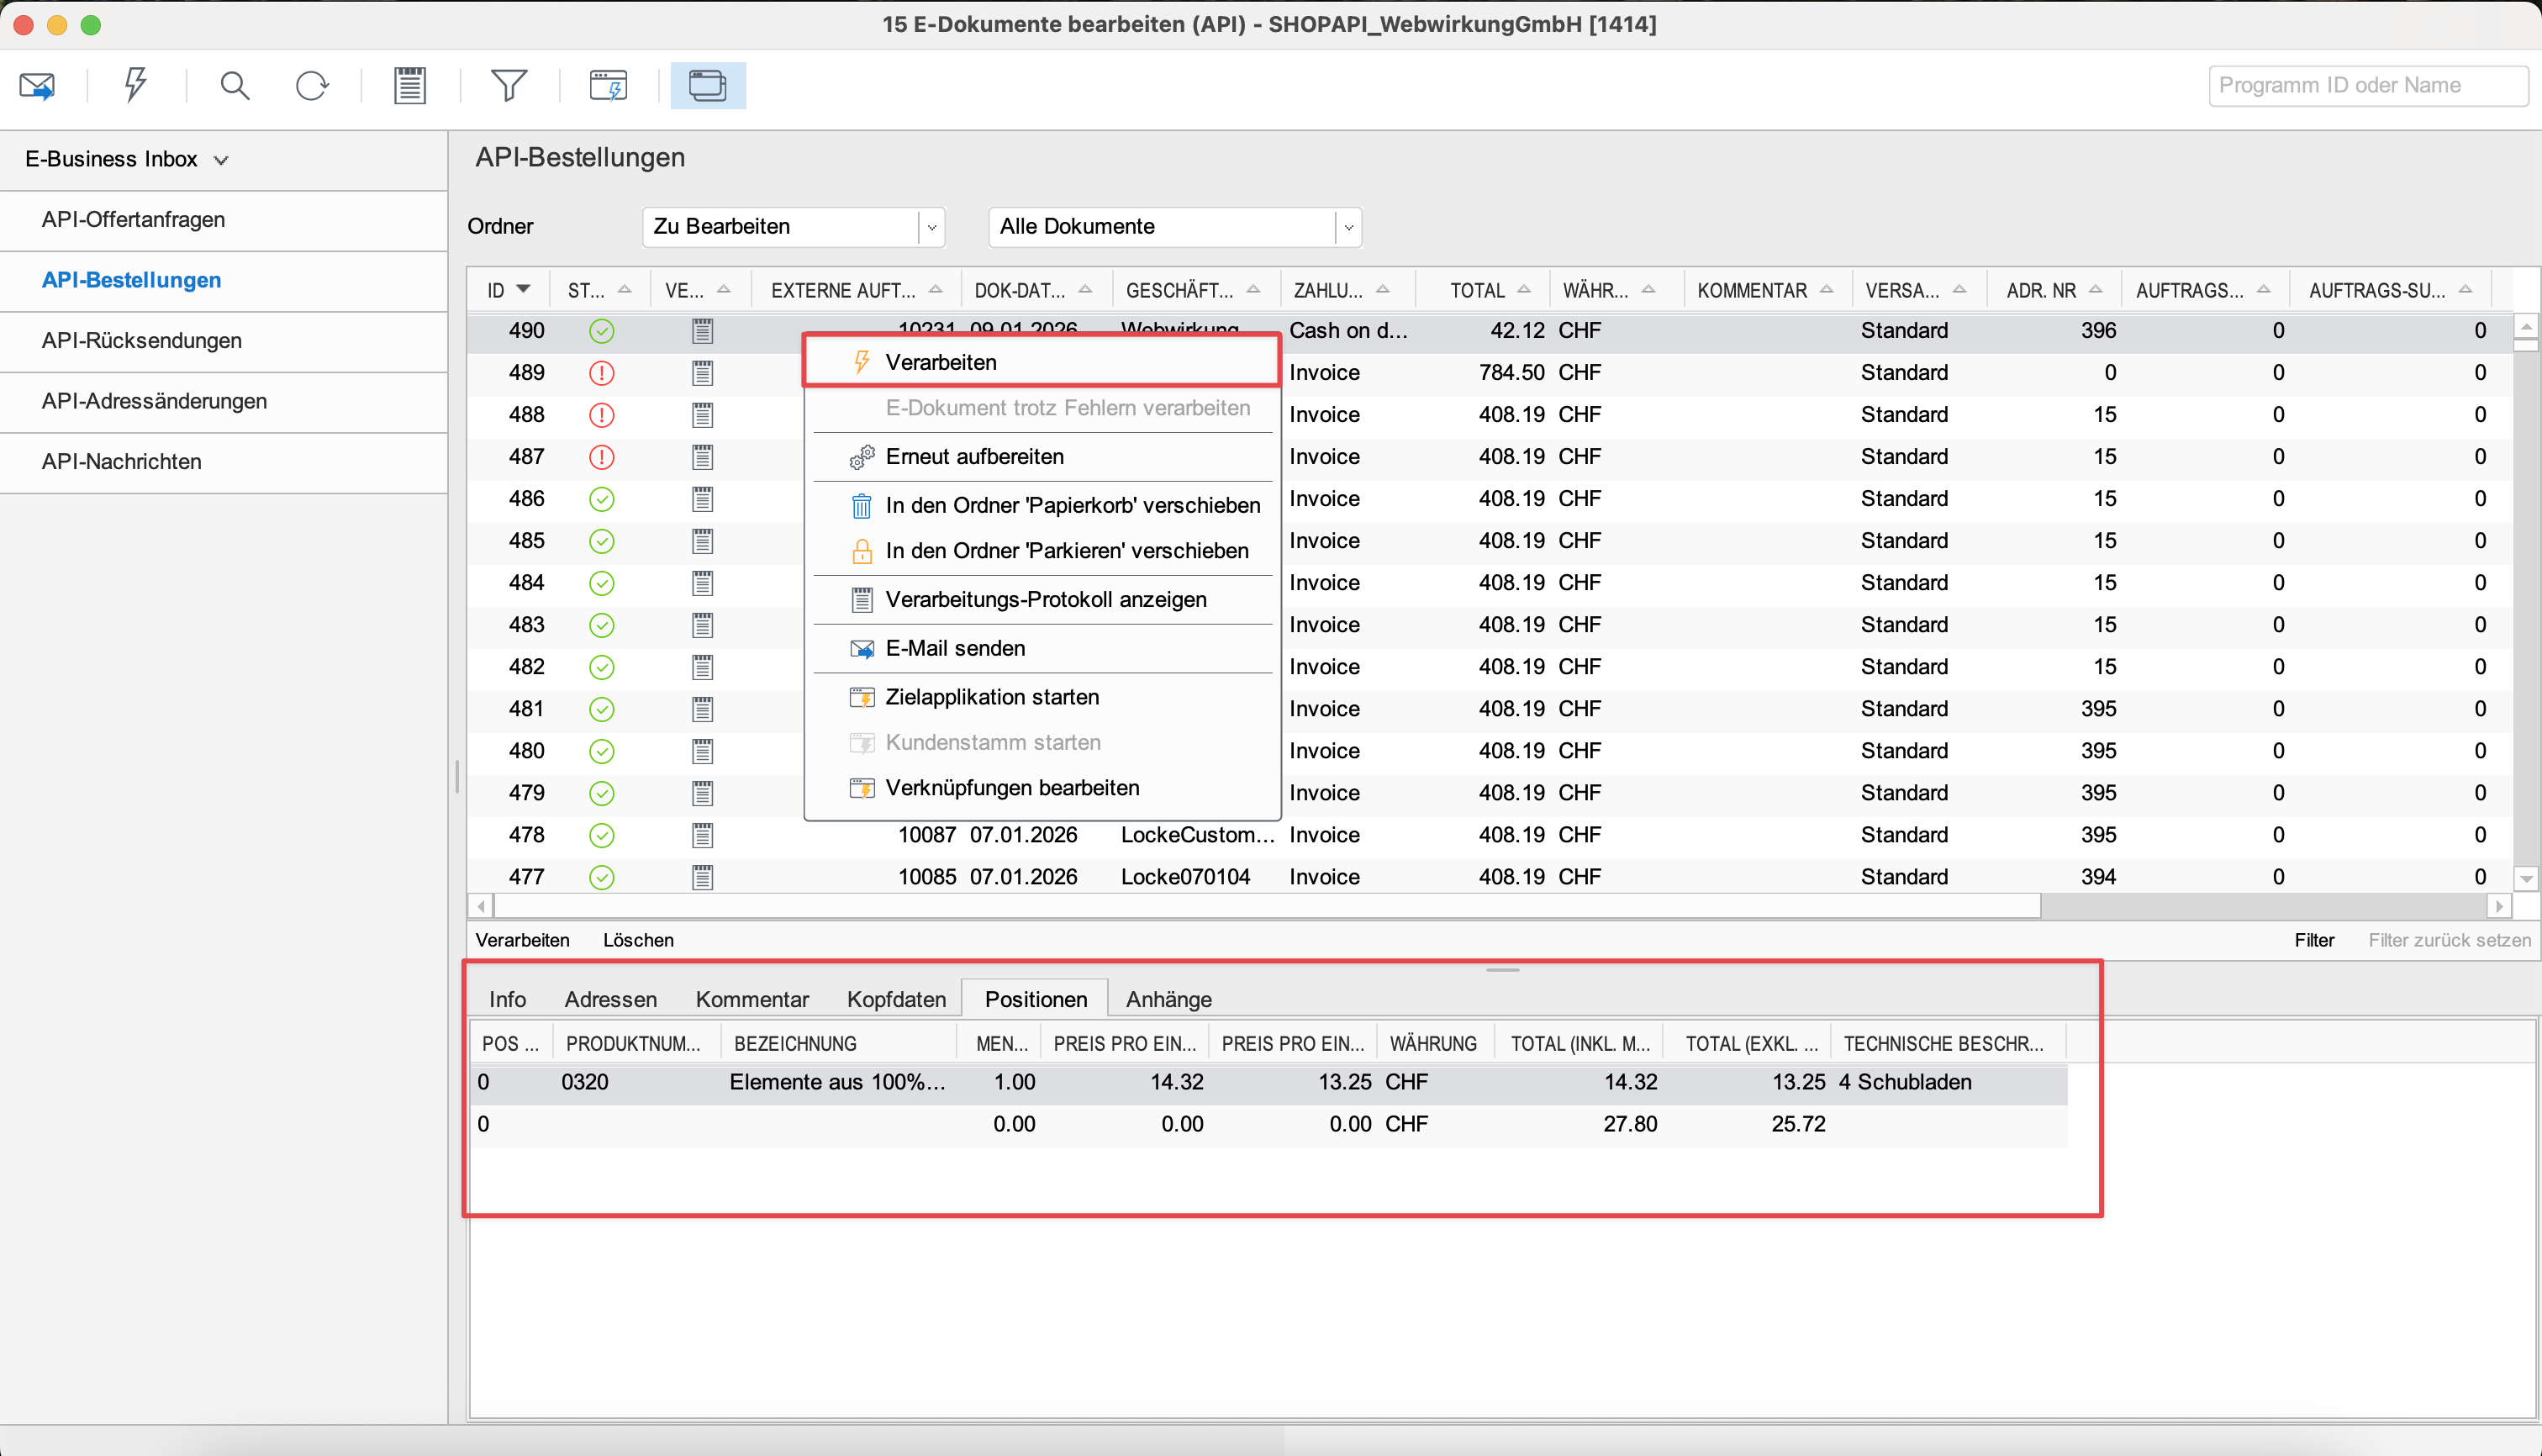Open the protocol icon in row 477
The width and height of the screenshot is (2542, 1456).
click(x=703, y=878)
